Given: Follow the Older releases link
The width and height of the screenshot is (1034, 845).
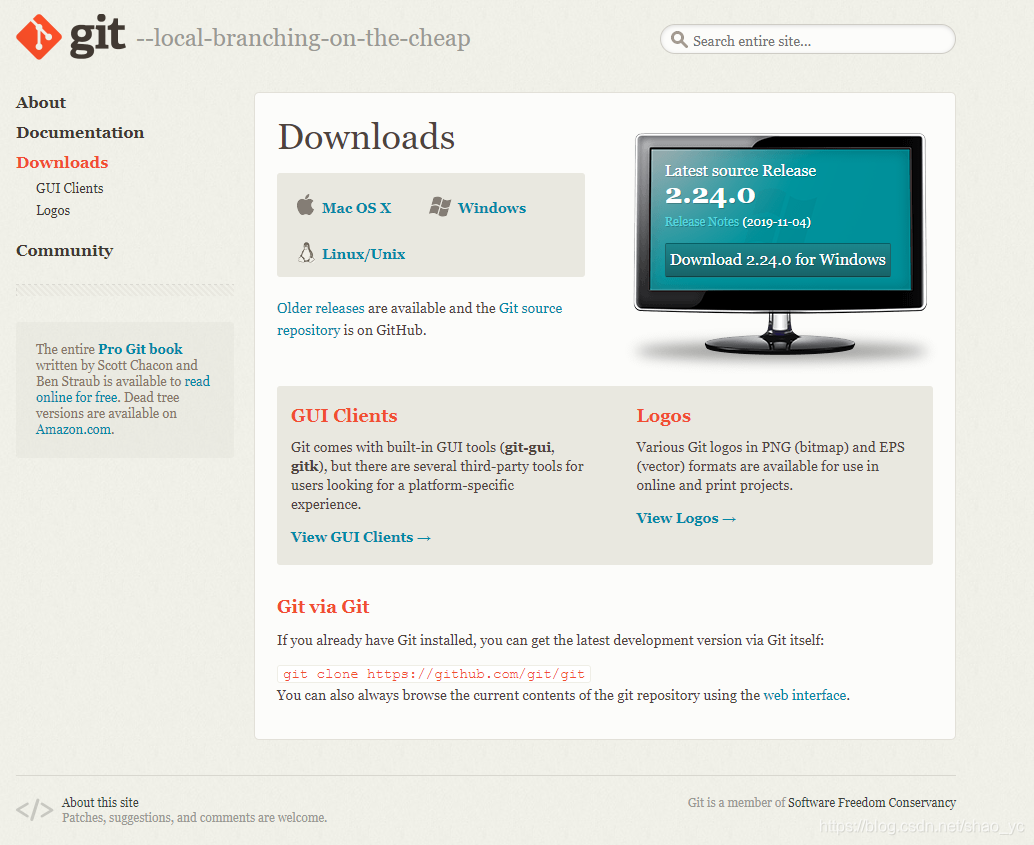Looking at the screenshot, I should (x=320, y=308).
